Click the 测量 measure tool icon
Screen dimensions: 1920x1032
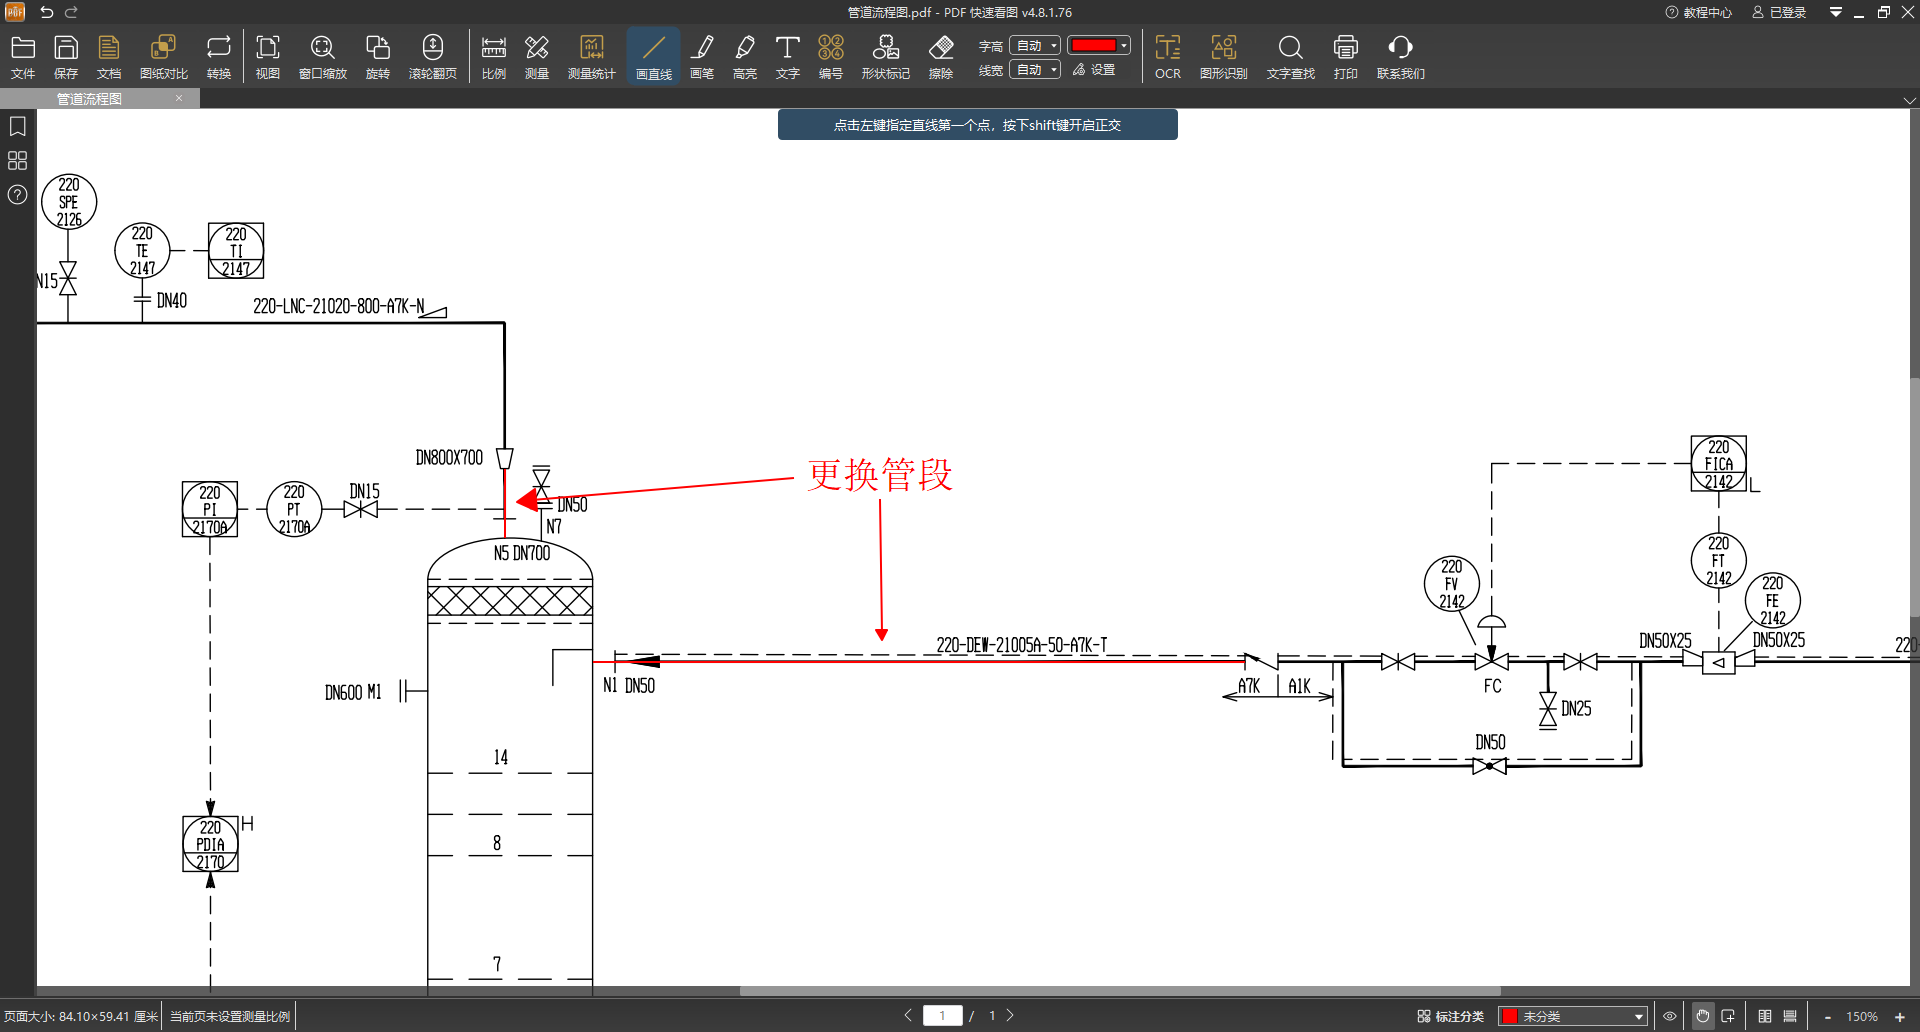(537, 57)
